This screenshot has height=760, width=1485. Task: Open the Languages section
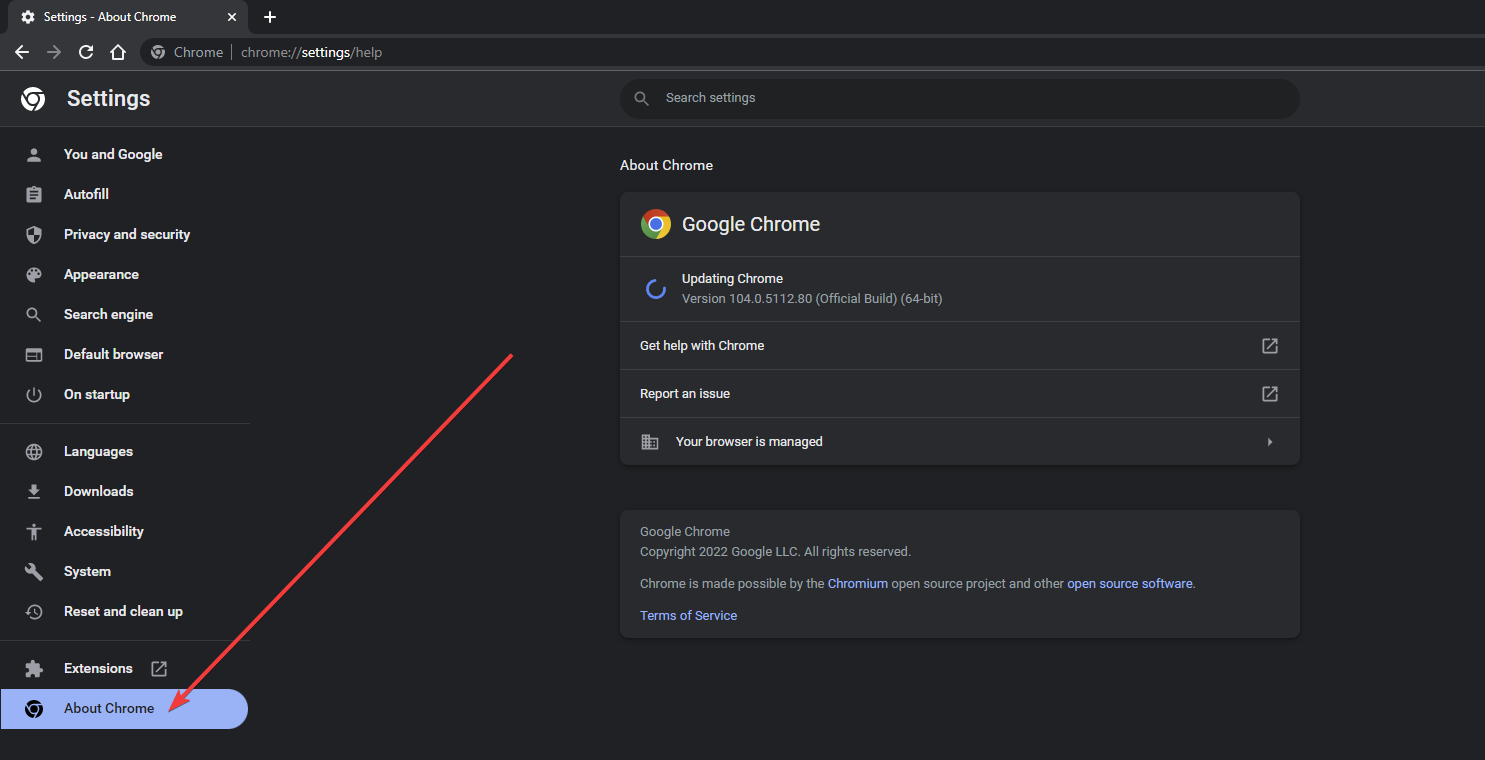98,451
